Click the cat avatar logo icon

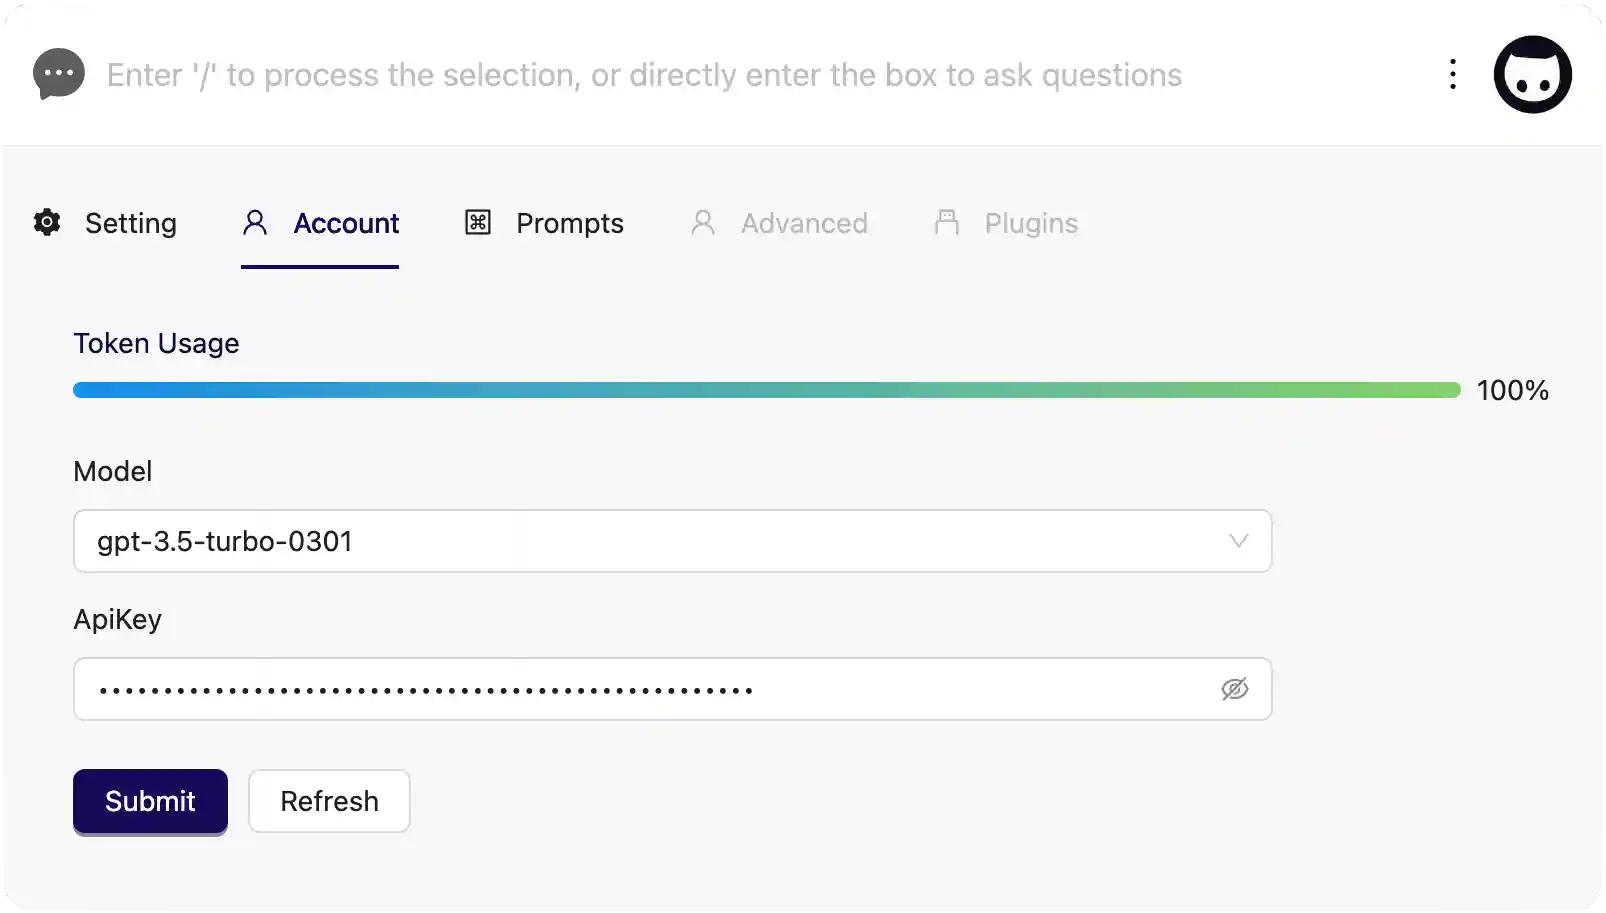pyautogui.click(x=1532, y=75)
